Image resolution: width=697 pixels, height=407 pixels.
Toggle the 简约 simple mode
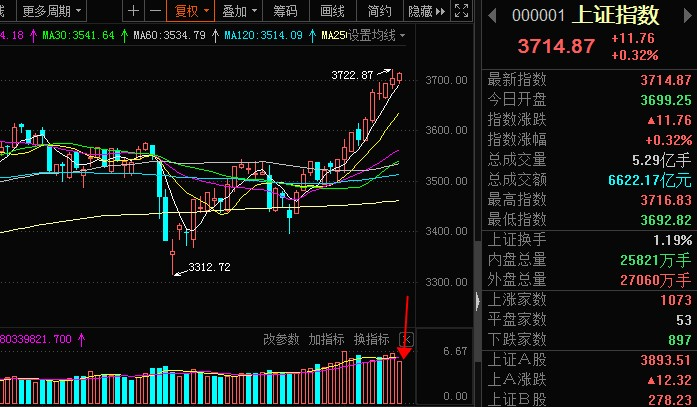pos(379,11)
